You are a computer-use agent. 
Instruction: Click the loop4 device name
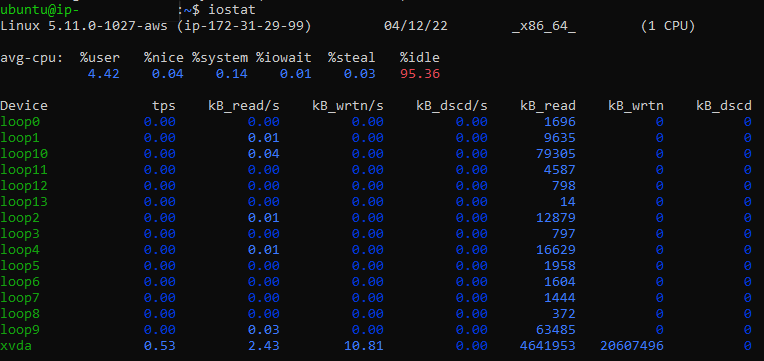click(x=20, y=250)
